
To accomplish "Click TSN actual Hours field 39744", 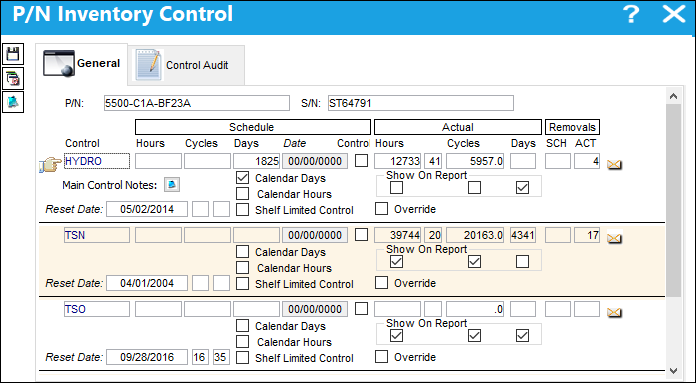I will [x=397, y=235].
